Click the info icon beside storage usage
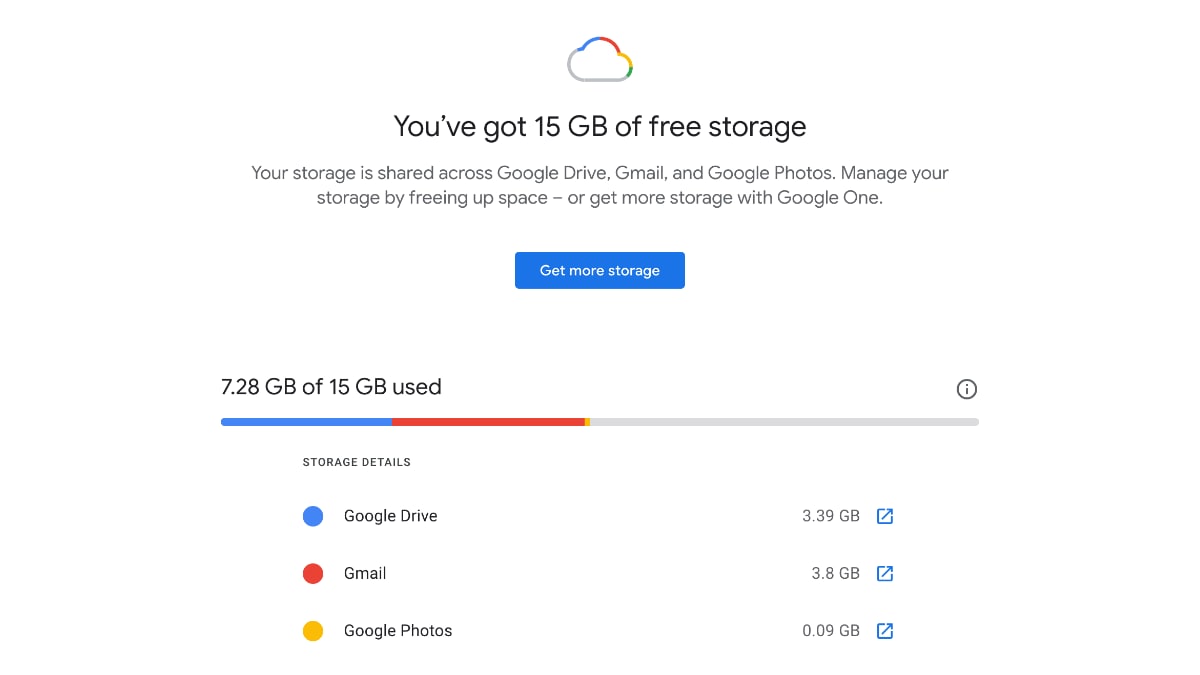This screenshot has width=1200, height=675. pyautogui.click(x=966, y=389)
